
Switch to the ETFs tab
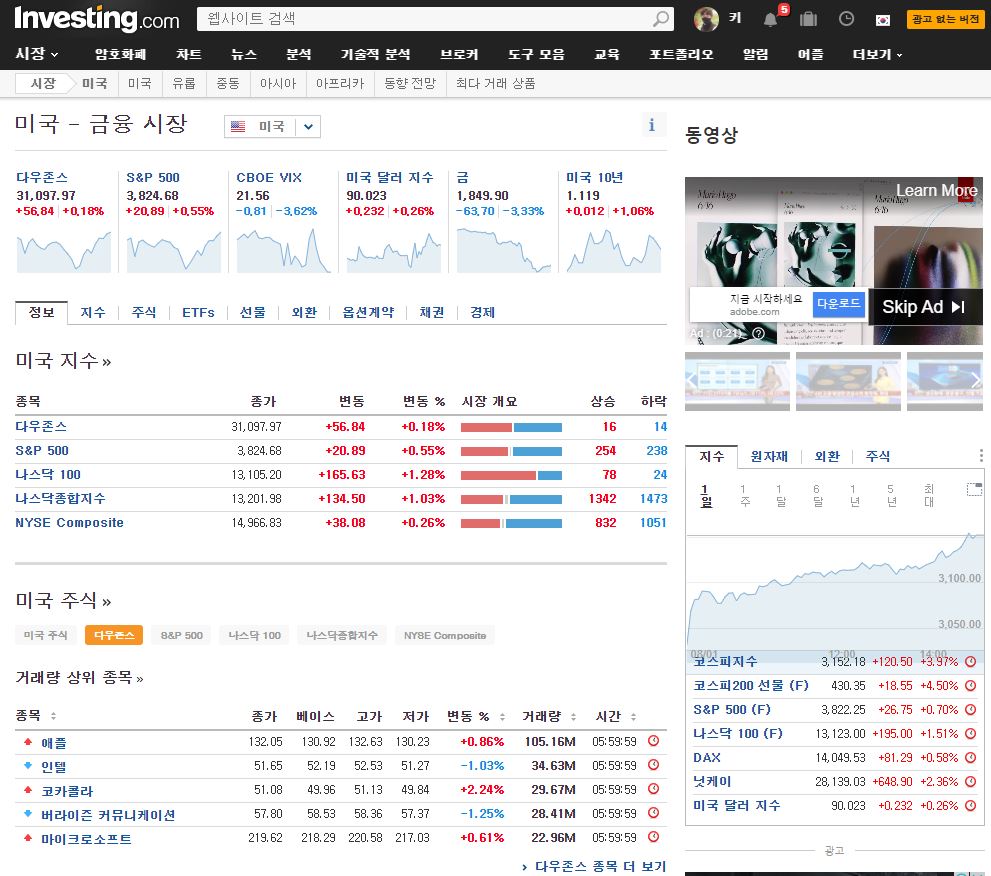[198, 312]
